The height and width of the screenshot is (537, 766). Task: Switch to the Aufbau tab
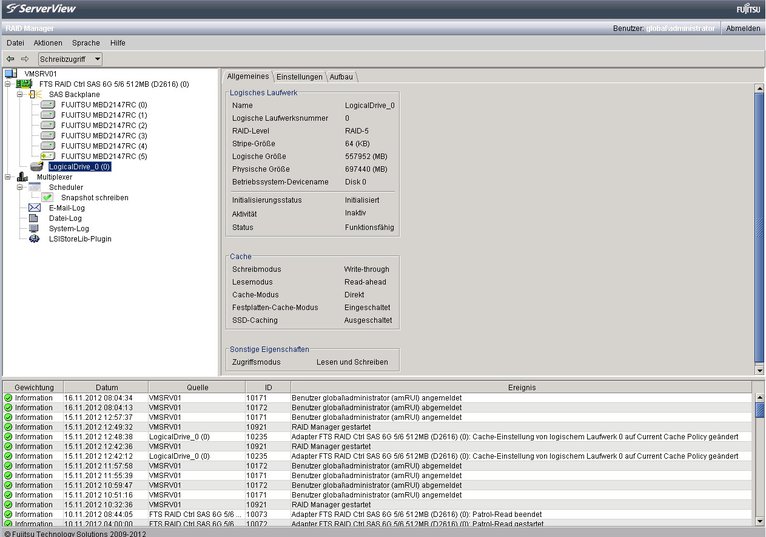pyautogui.click(x=341, y=77)
